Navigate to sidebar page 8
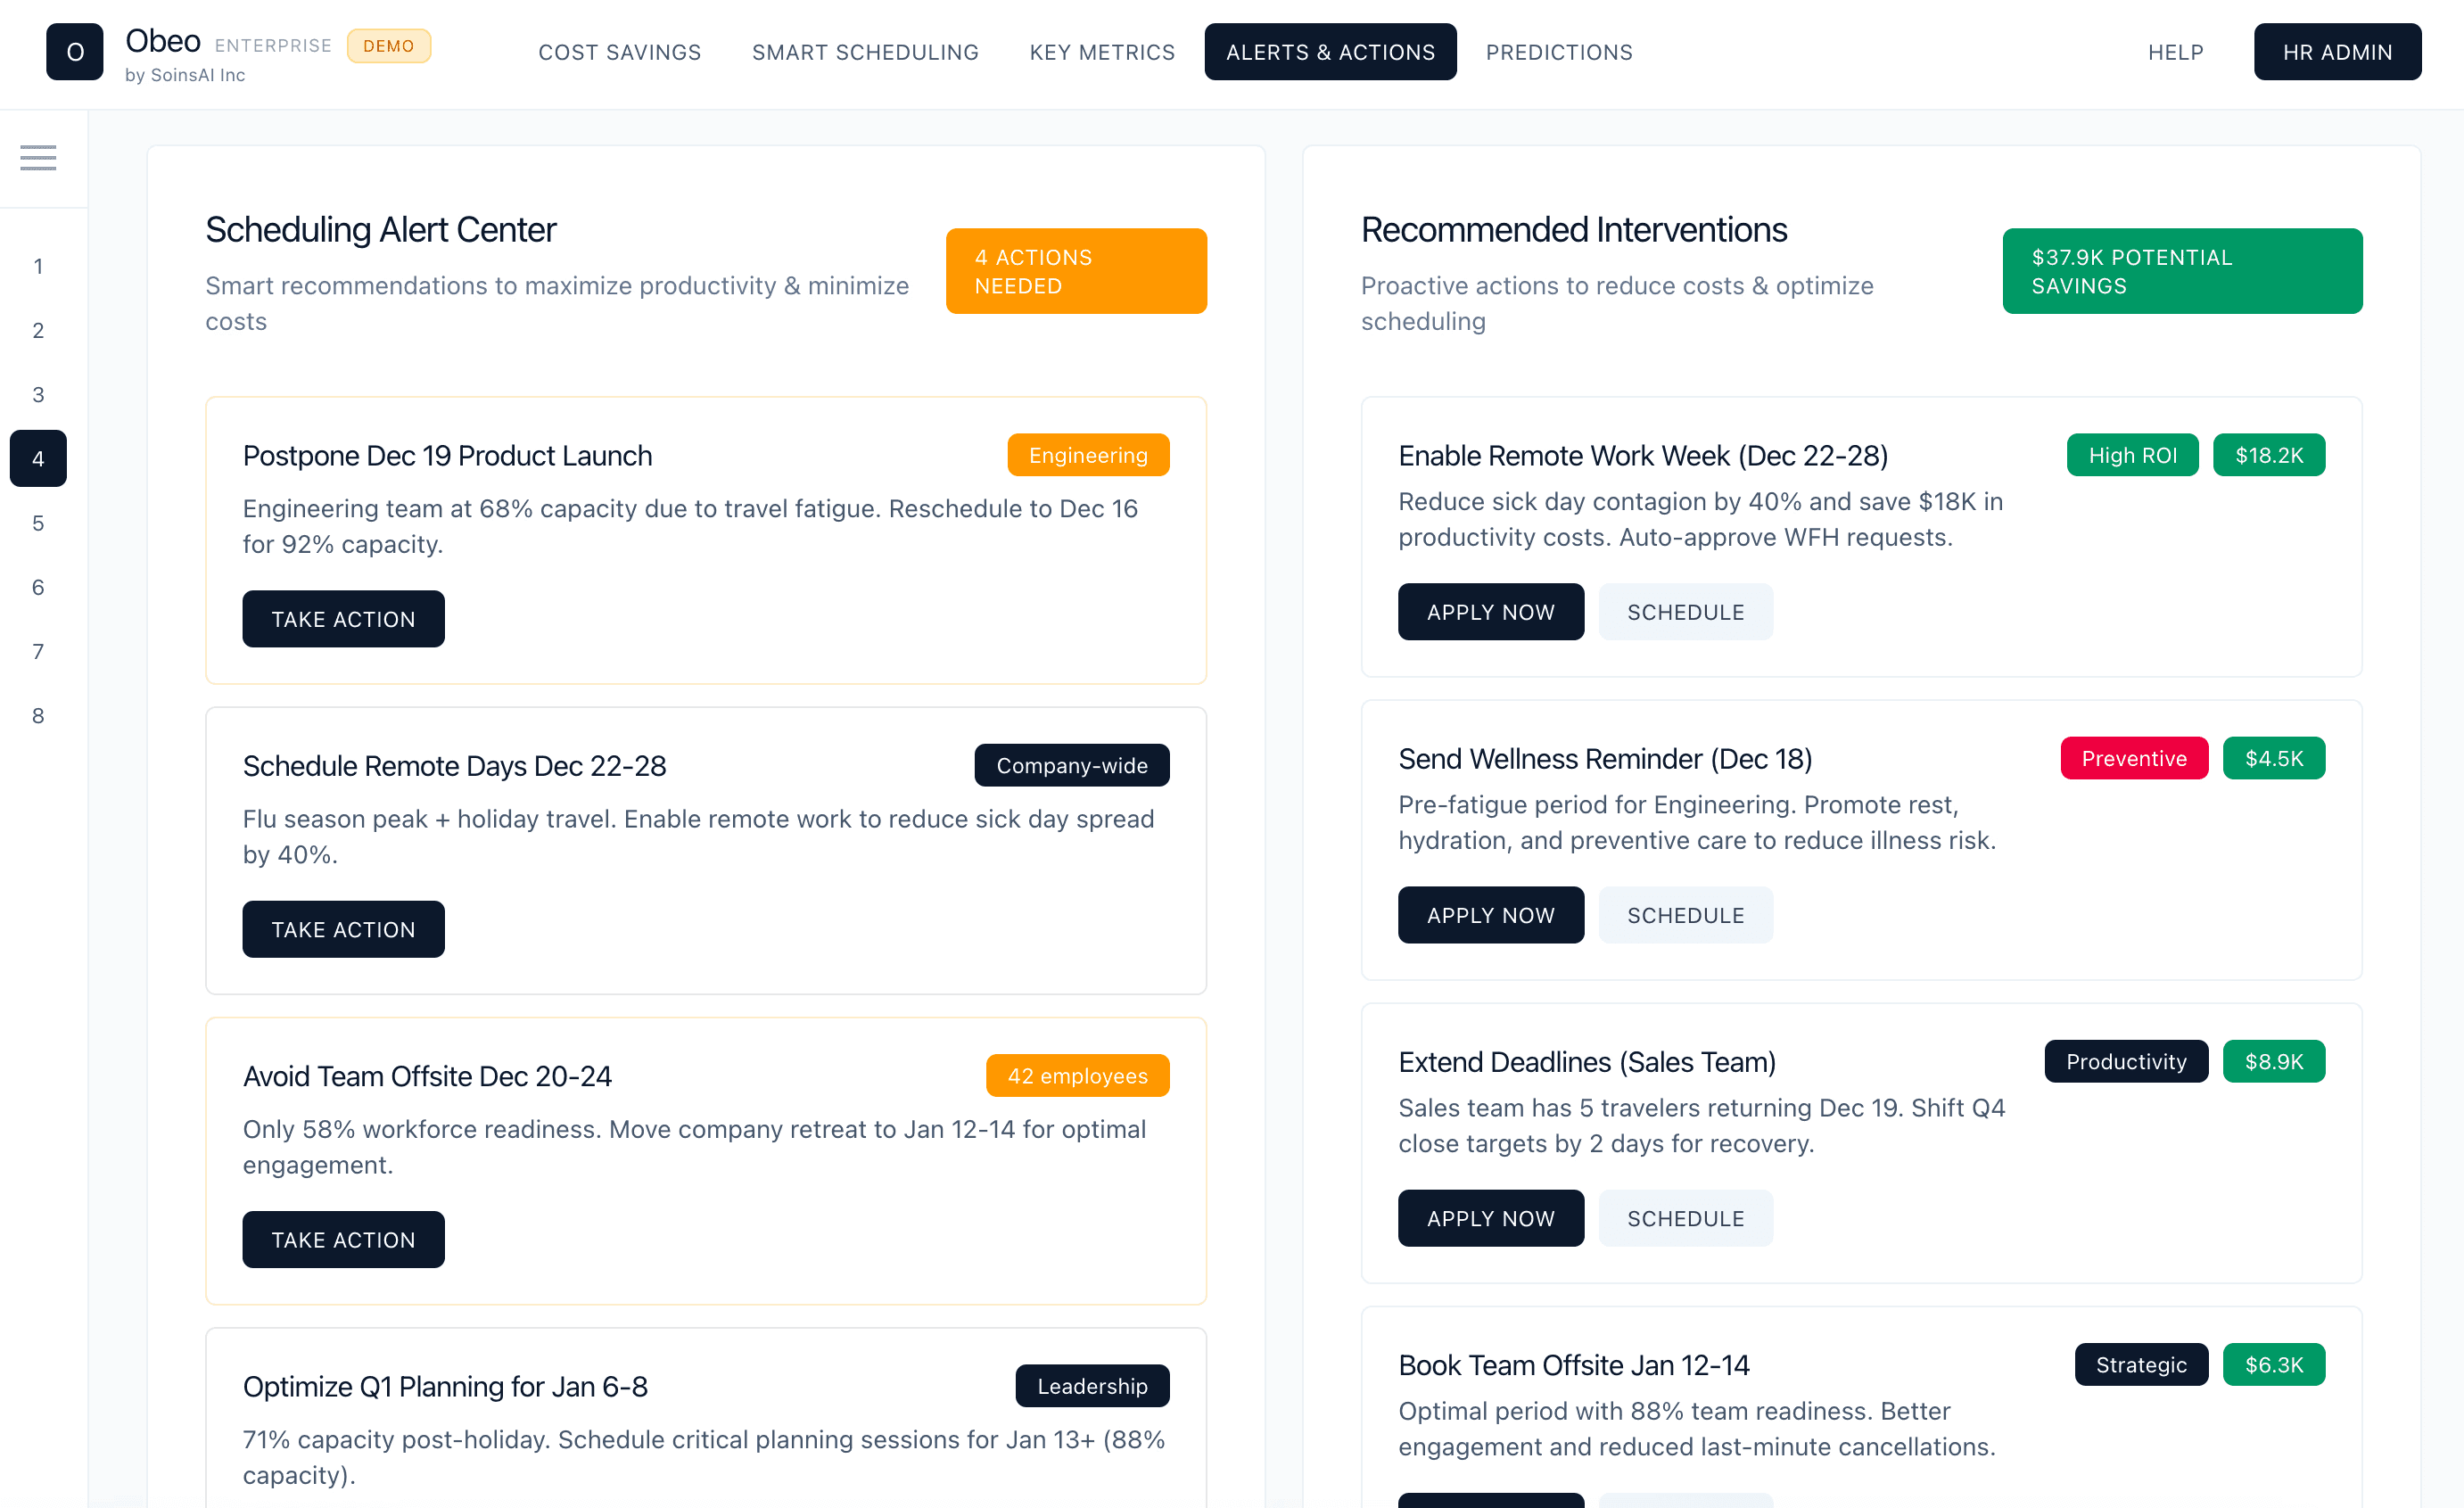Screen dimensions: 2464x1508 pyautogui.click(x=38, y=715)
